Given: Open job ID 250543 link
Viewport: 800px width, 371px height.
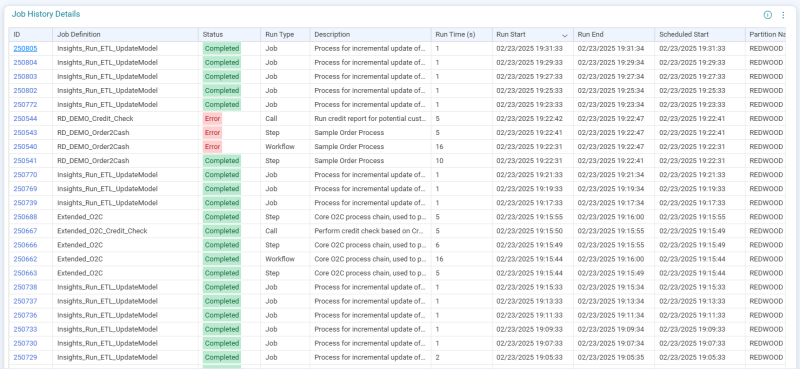Looking at the screenshot, I should [25, 133].
